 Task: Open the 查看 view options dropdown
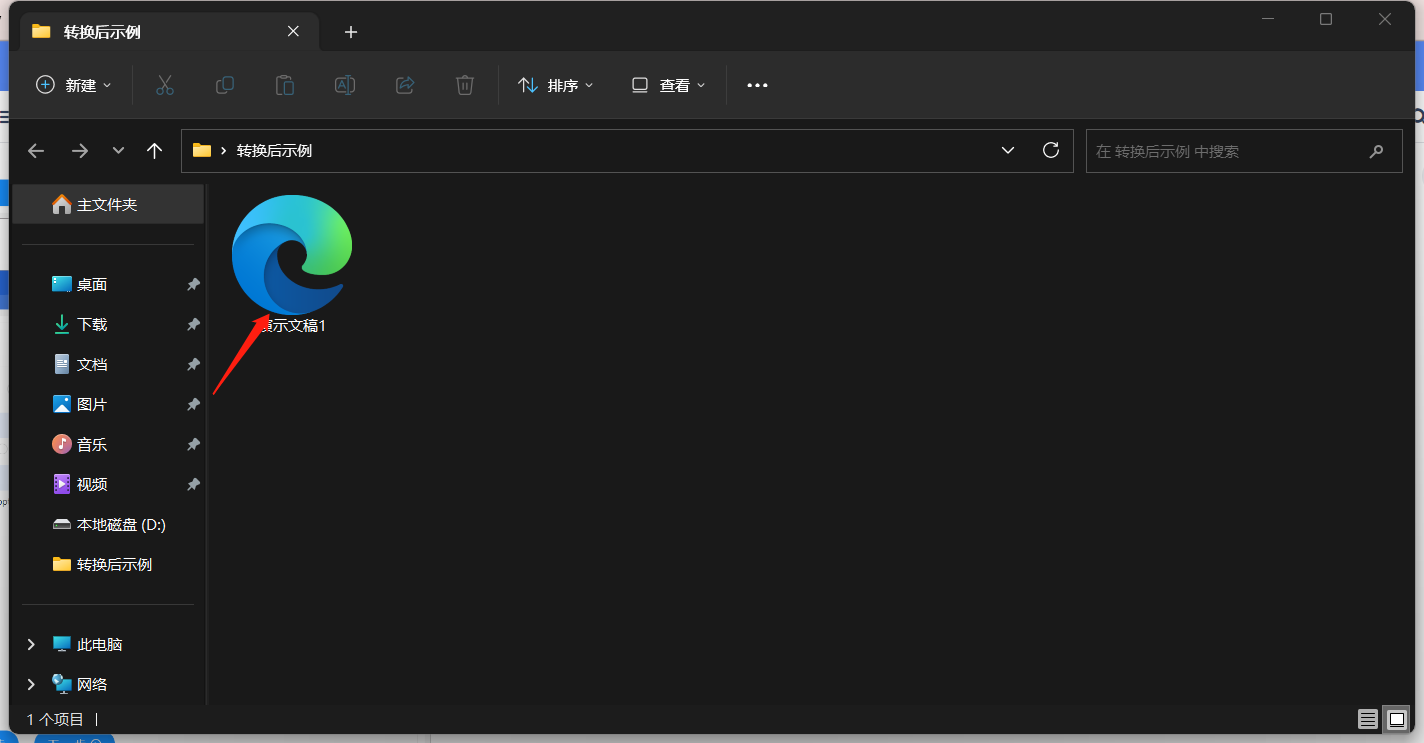(x=668, y=85)
